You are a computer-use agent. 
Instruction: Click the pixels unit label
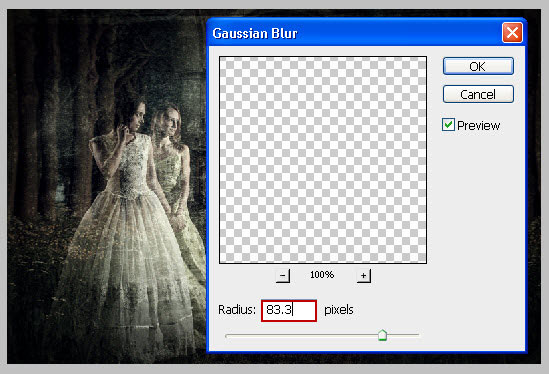pos(339,310)
